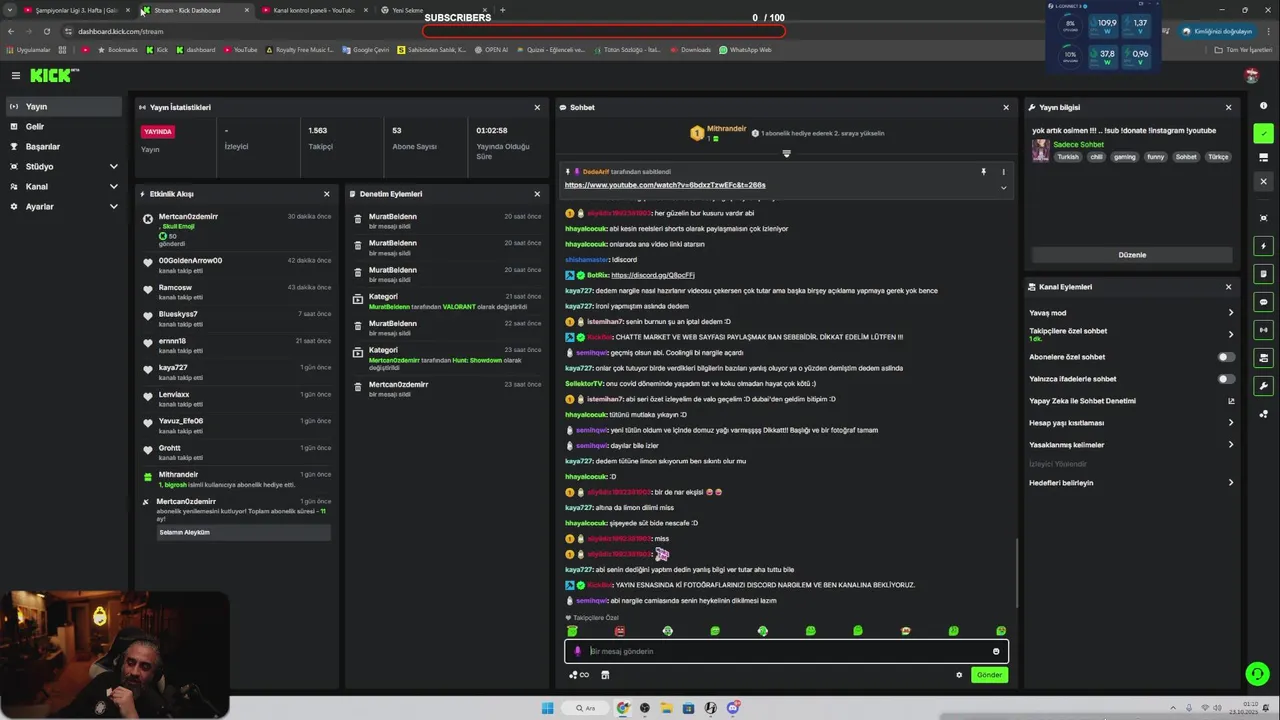1280x720 pixels.
Task: Click the layout panel icon under the green checkmark
Action: click(1264, 157)
